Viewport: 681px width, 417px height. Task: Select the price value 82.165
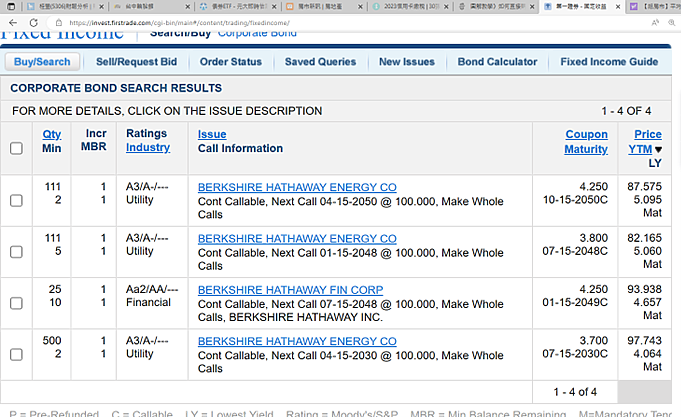[644, 238]
